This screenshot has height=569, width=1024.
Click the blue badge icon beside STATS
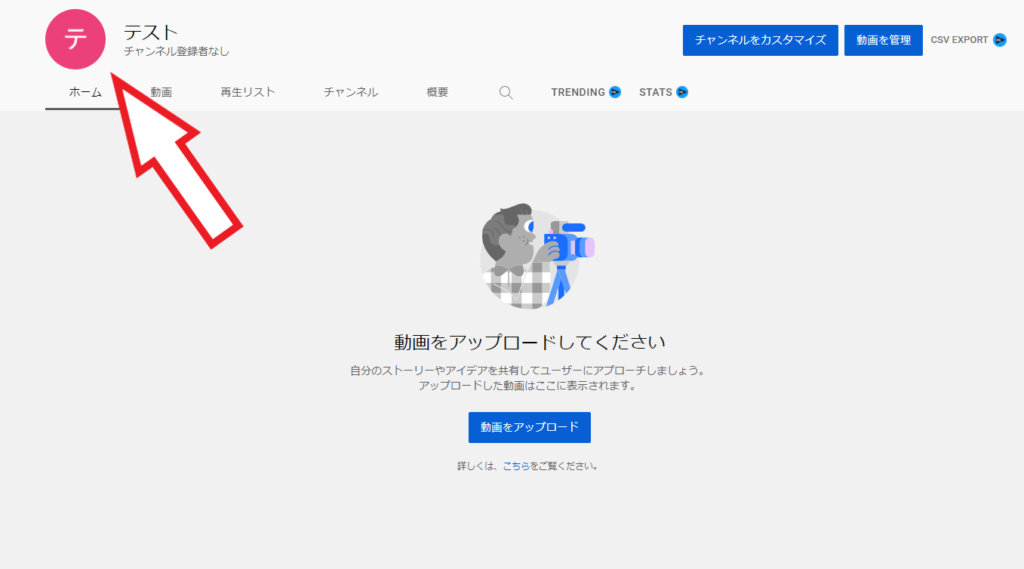pyautogui.click(x=682, y=92)
